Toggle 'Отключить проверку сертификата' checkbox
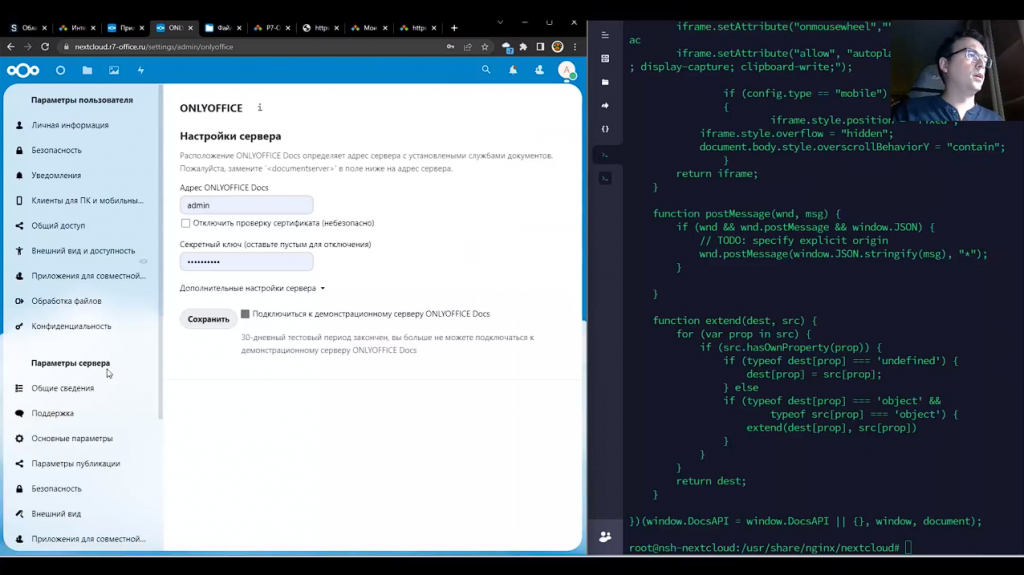This screenshot has height=575, width=1024. coord(185,223)
